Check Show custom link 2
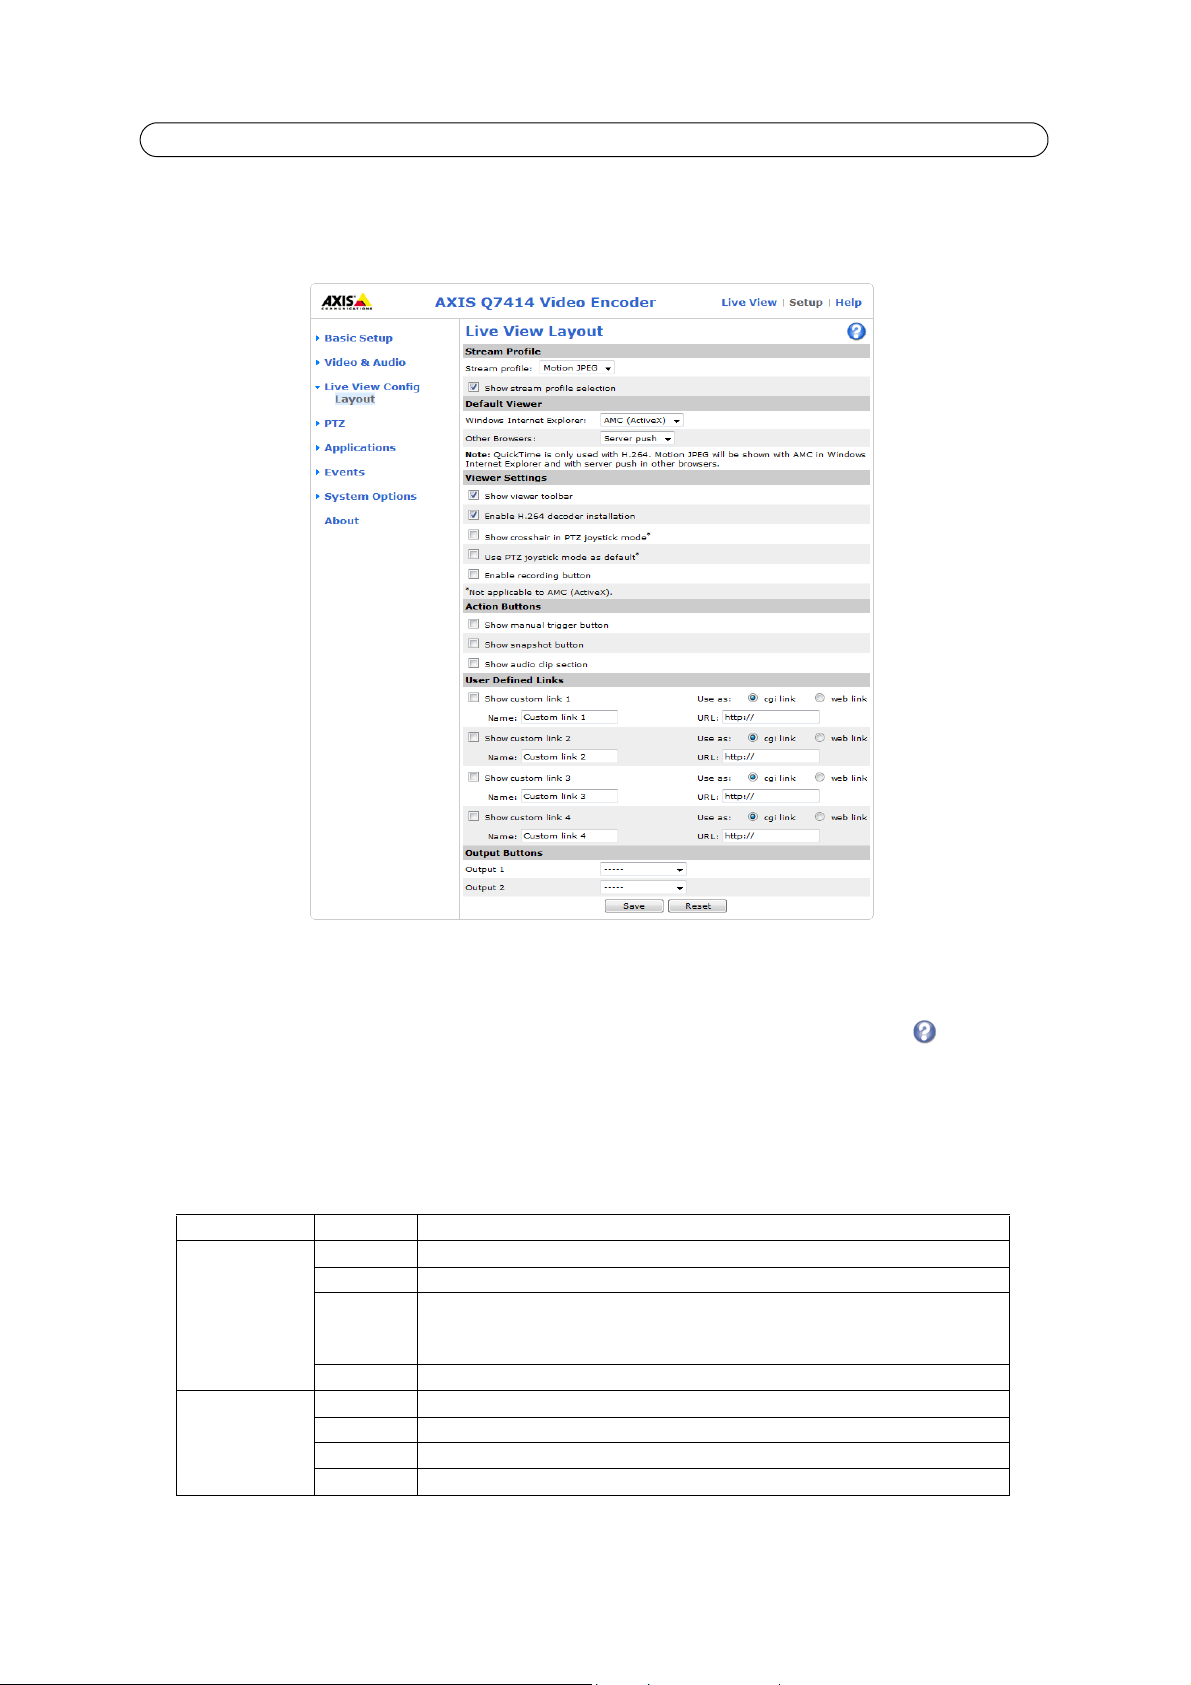This screenshot has width=1191, height=1685. (474, 737)
